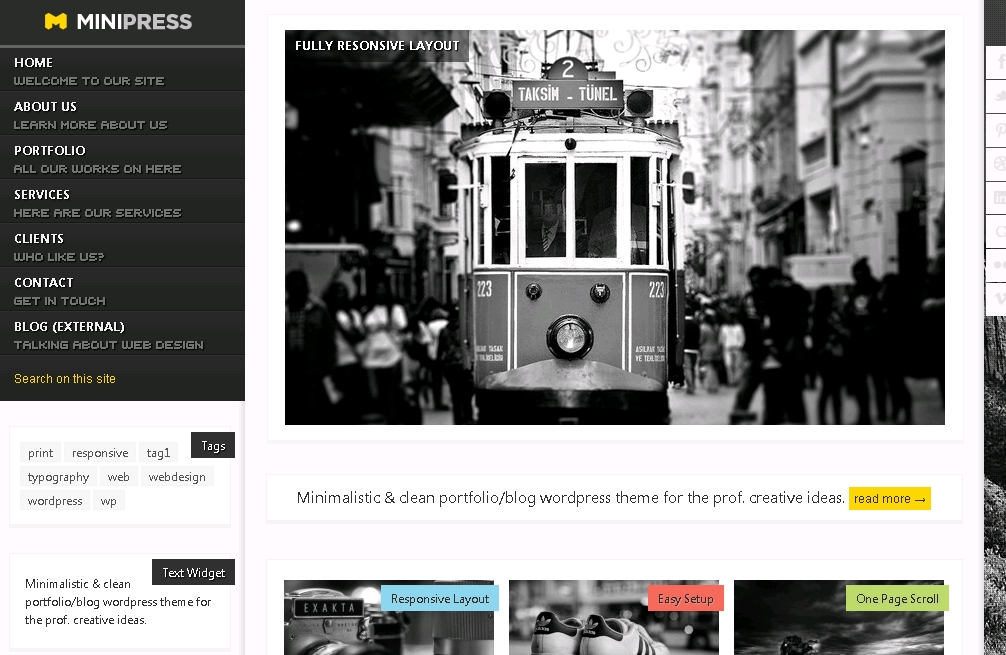Viewport: 1006px width, 655px height.
Task: Click the Facebook social icon
Action: [x=997, y=63]
